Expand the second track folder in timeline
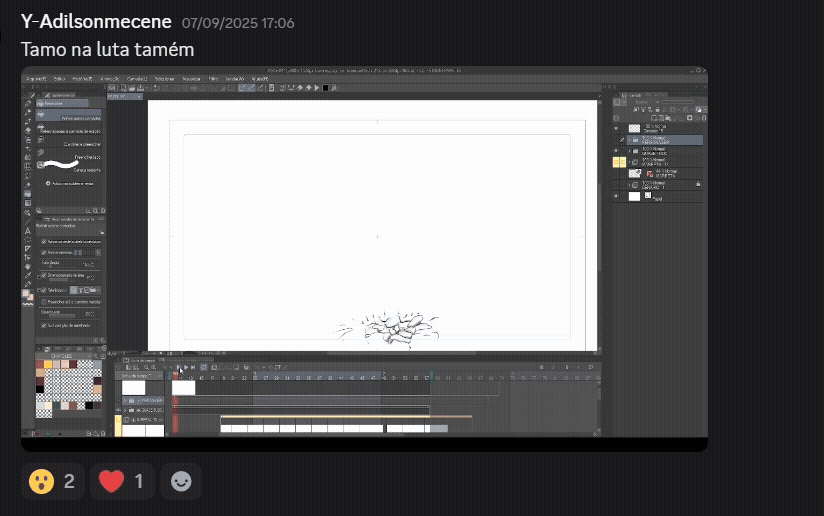The height and width of the screenshot is (516, 824). pyautogui.click(x=125, y=410)
